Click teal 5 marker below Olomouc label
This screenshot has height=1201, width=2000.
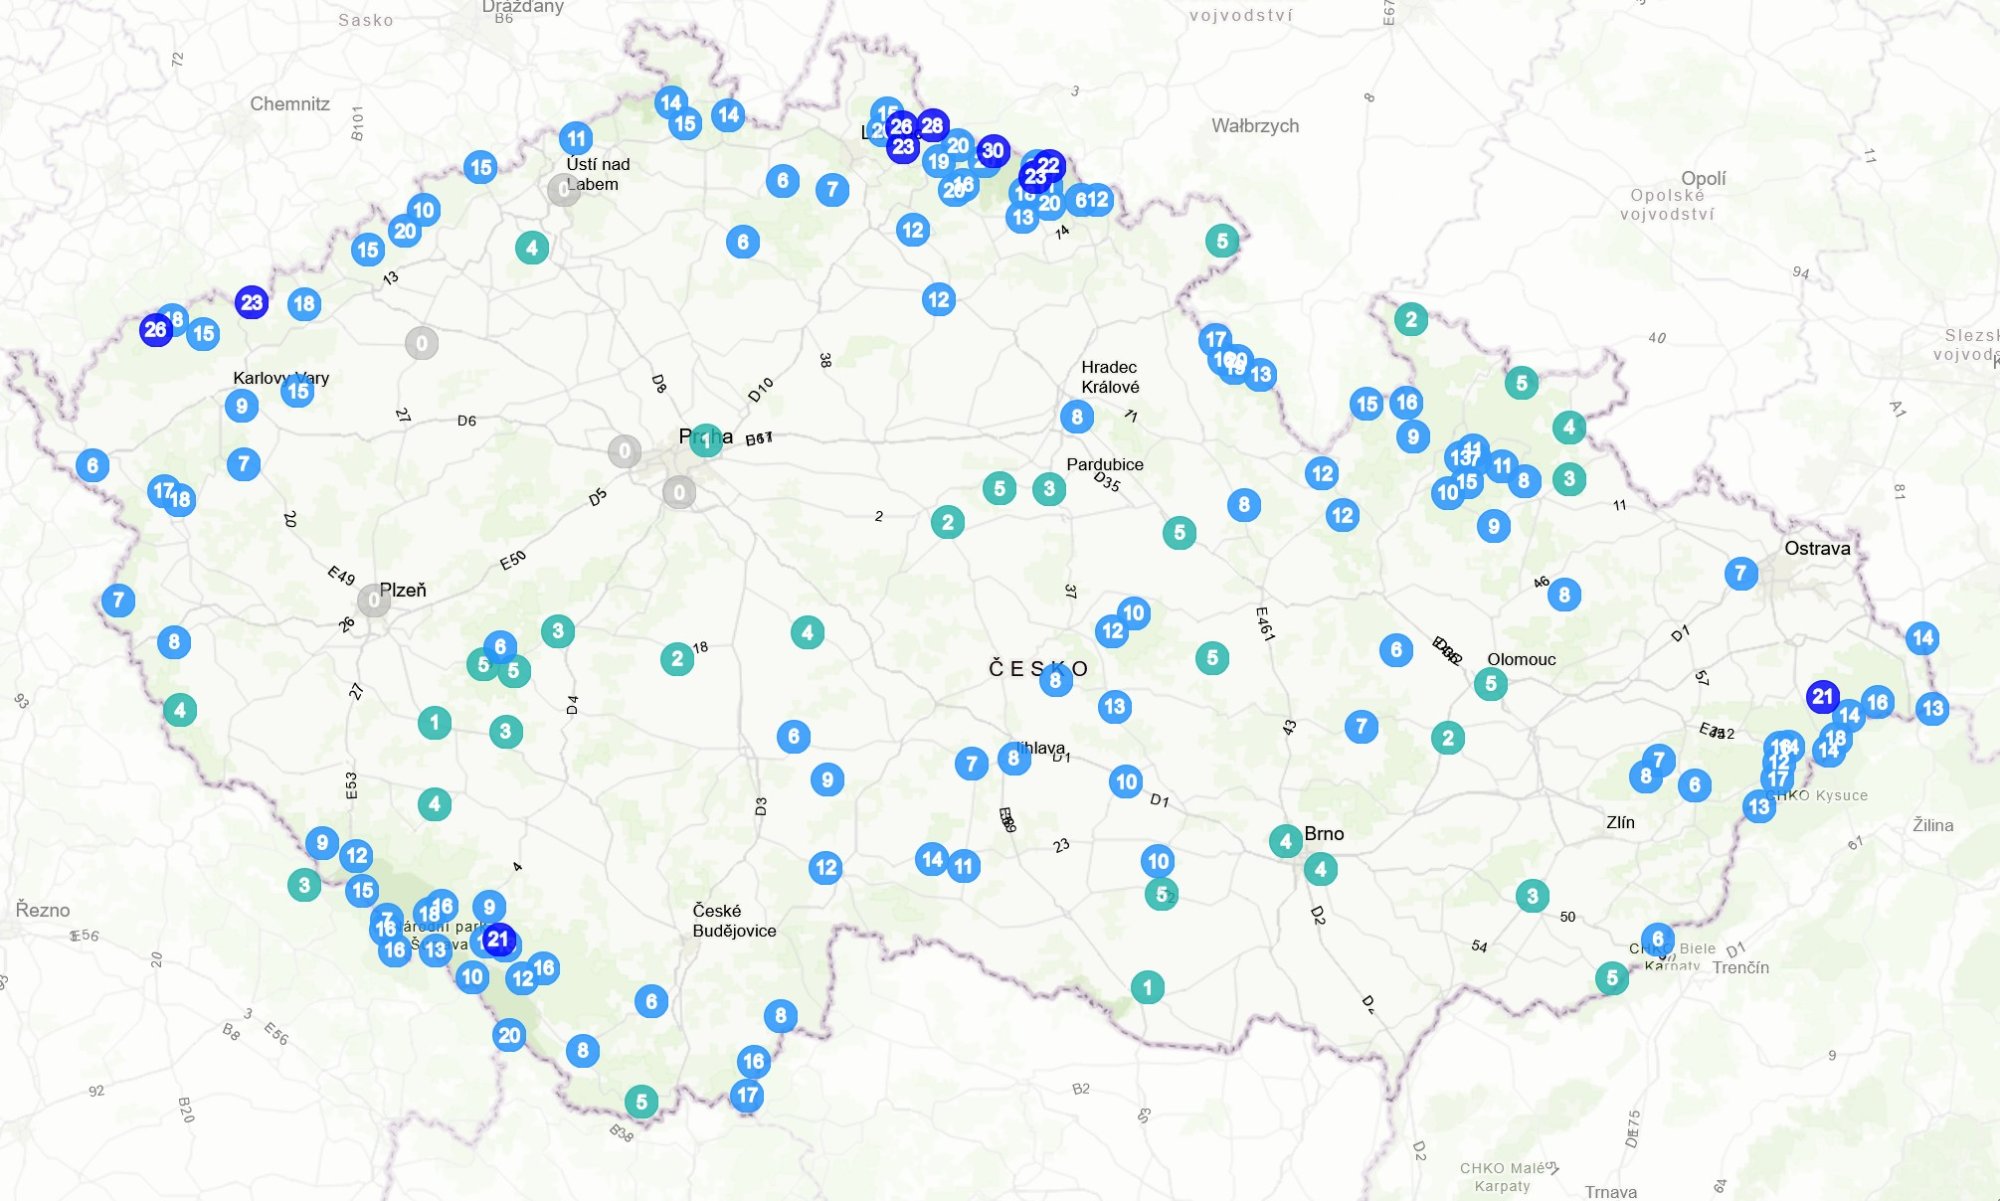pyautogui.click(x=1491, y=684)
